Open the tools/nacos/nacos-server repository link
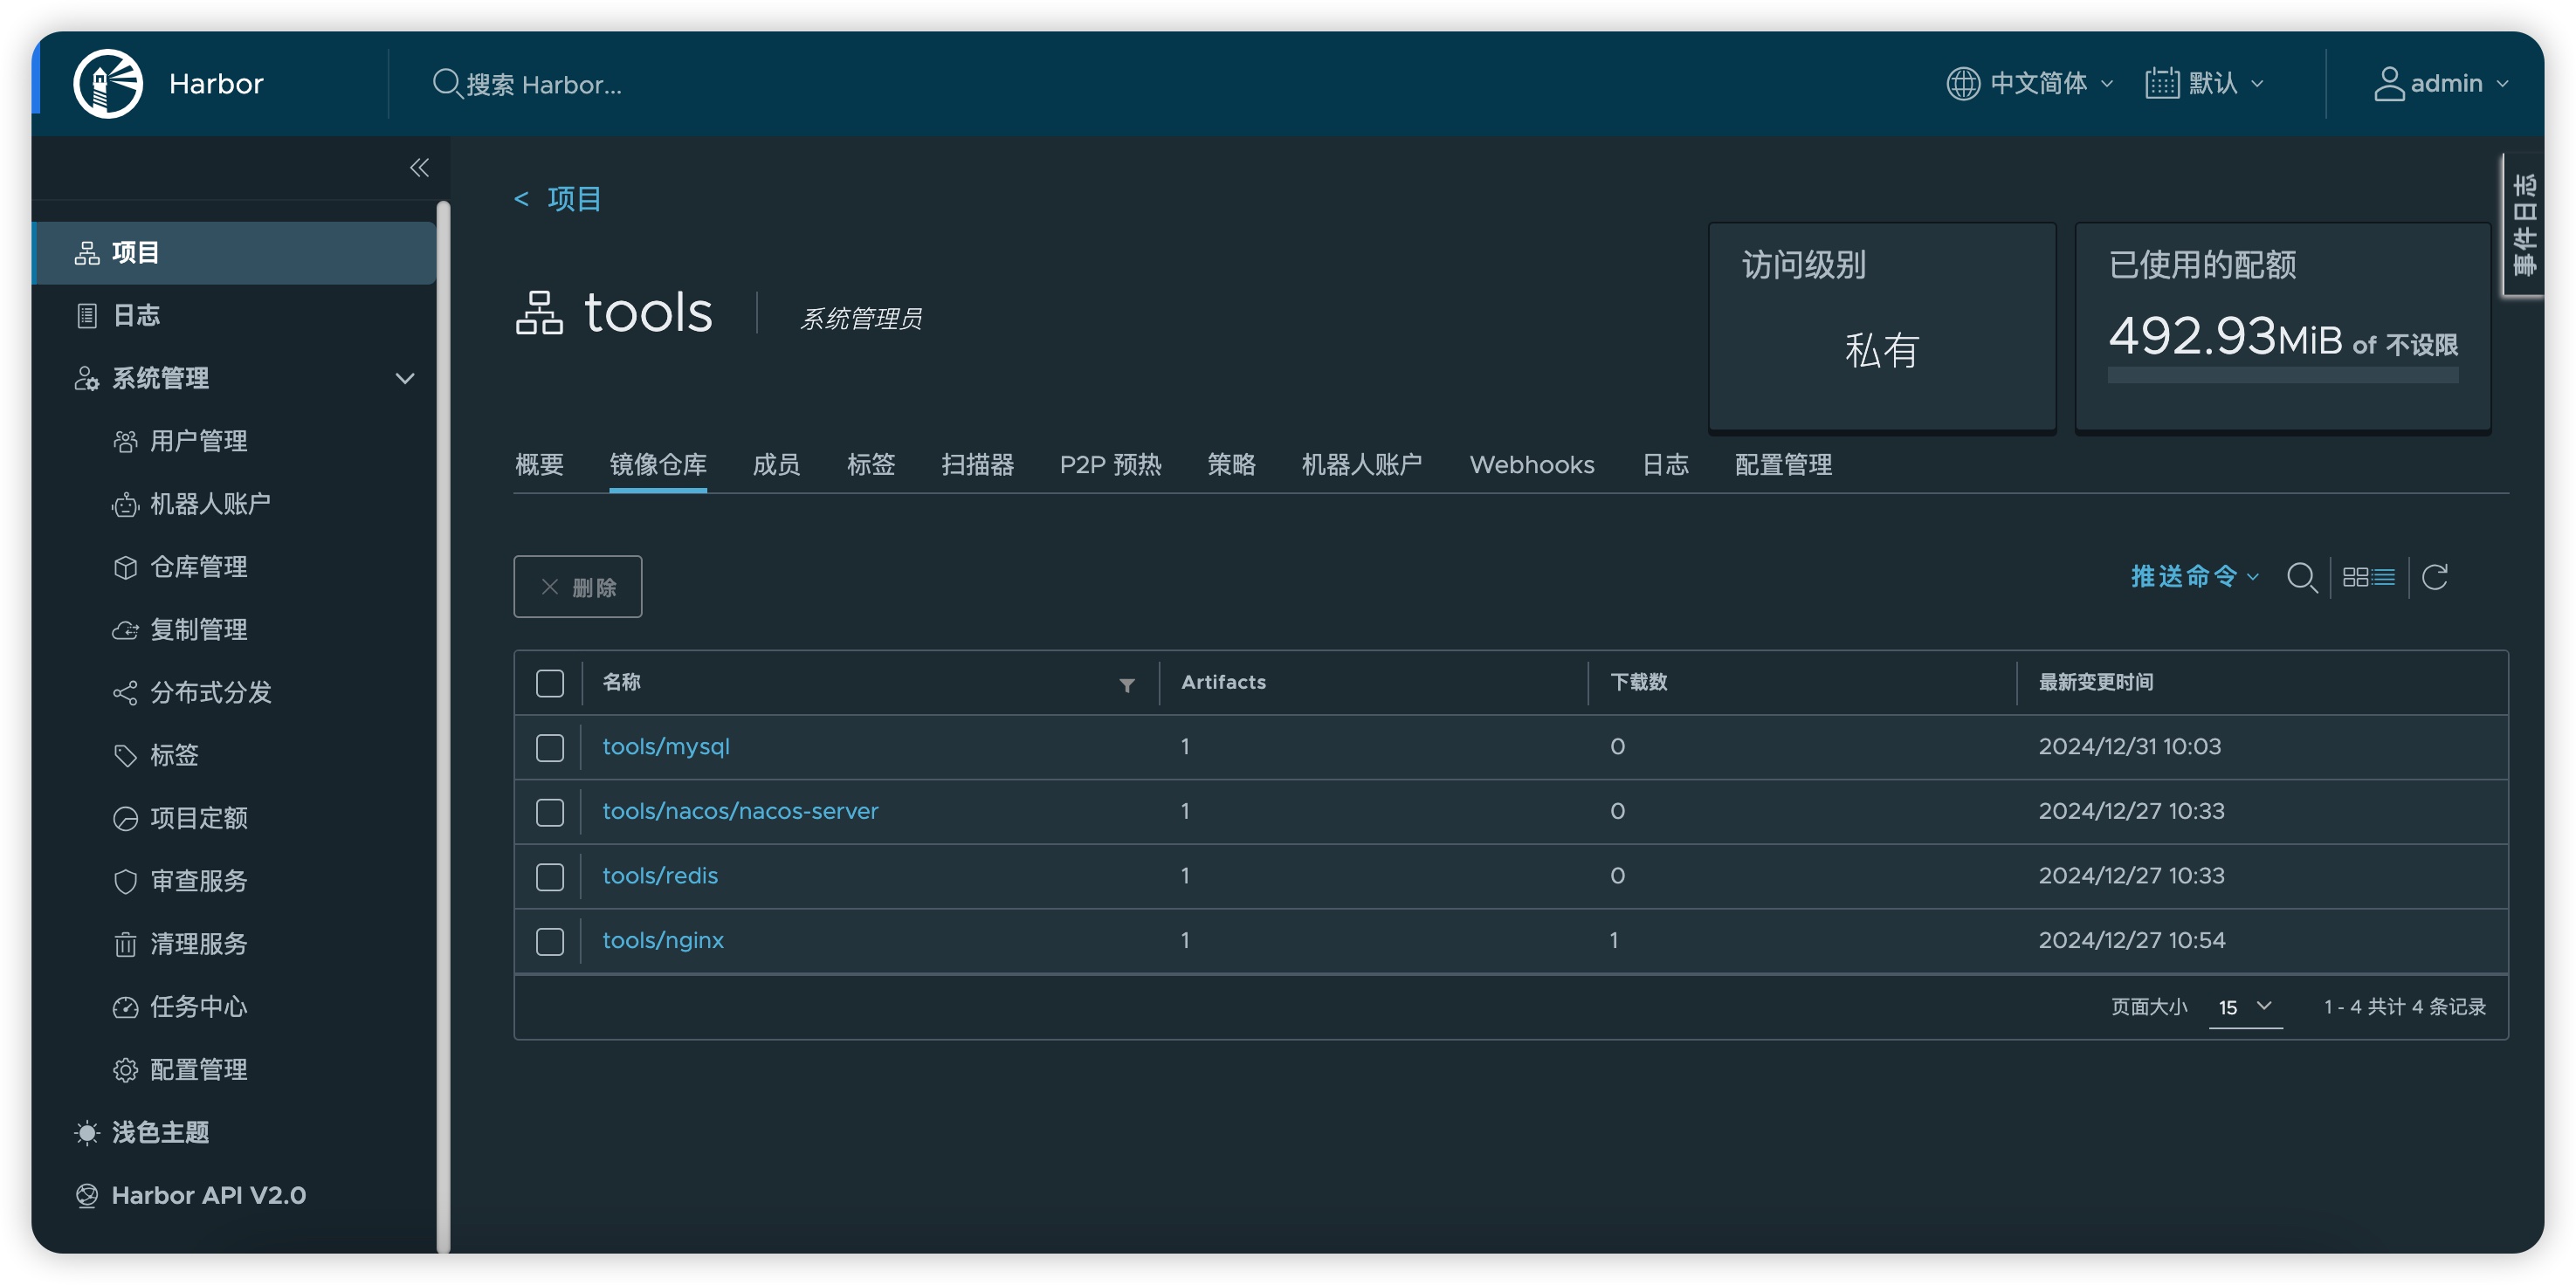This screenshot has height=1285, width=2576. pos(740,811)
